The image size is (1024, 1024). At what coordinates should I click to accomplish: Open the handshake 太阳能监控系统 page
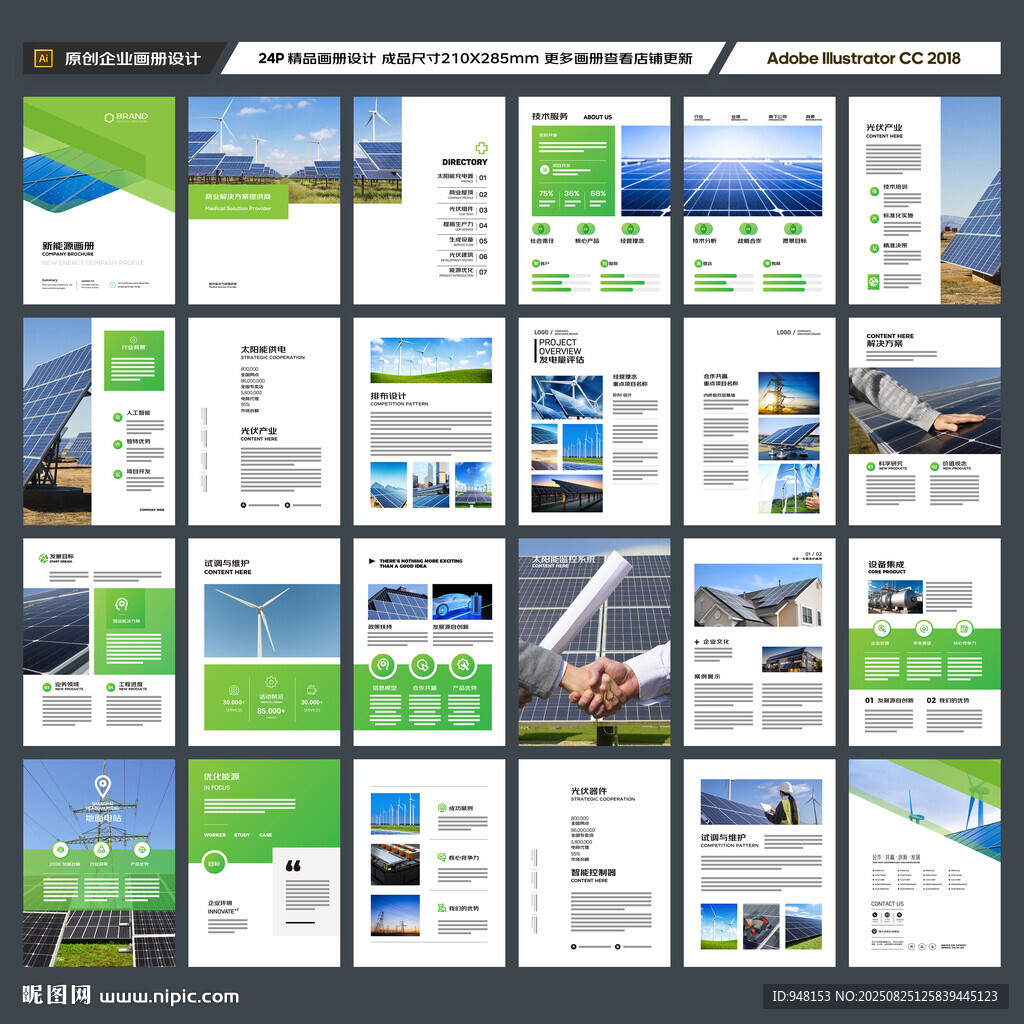tap(594, 642)
